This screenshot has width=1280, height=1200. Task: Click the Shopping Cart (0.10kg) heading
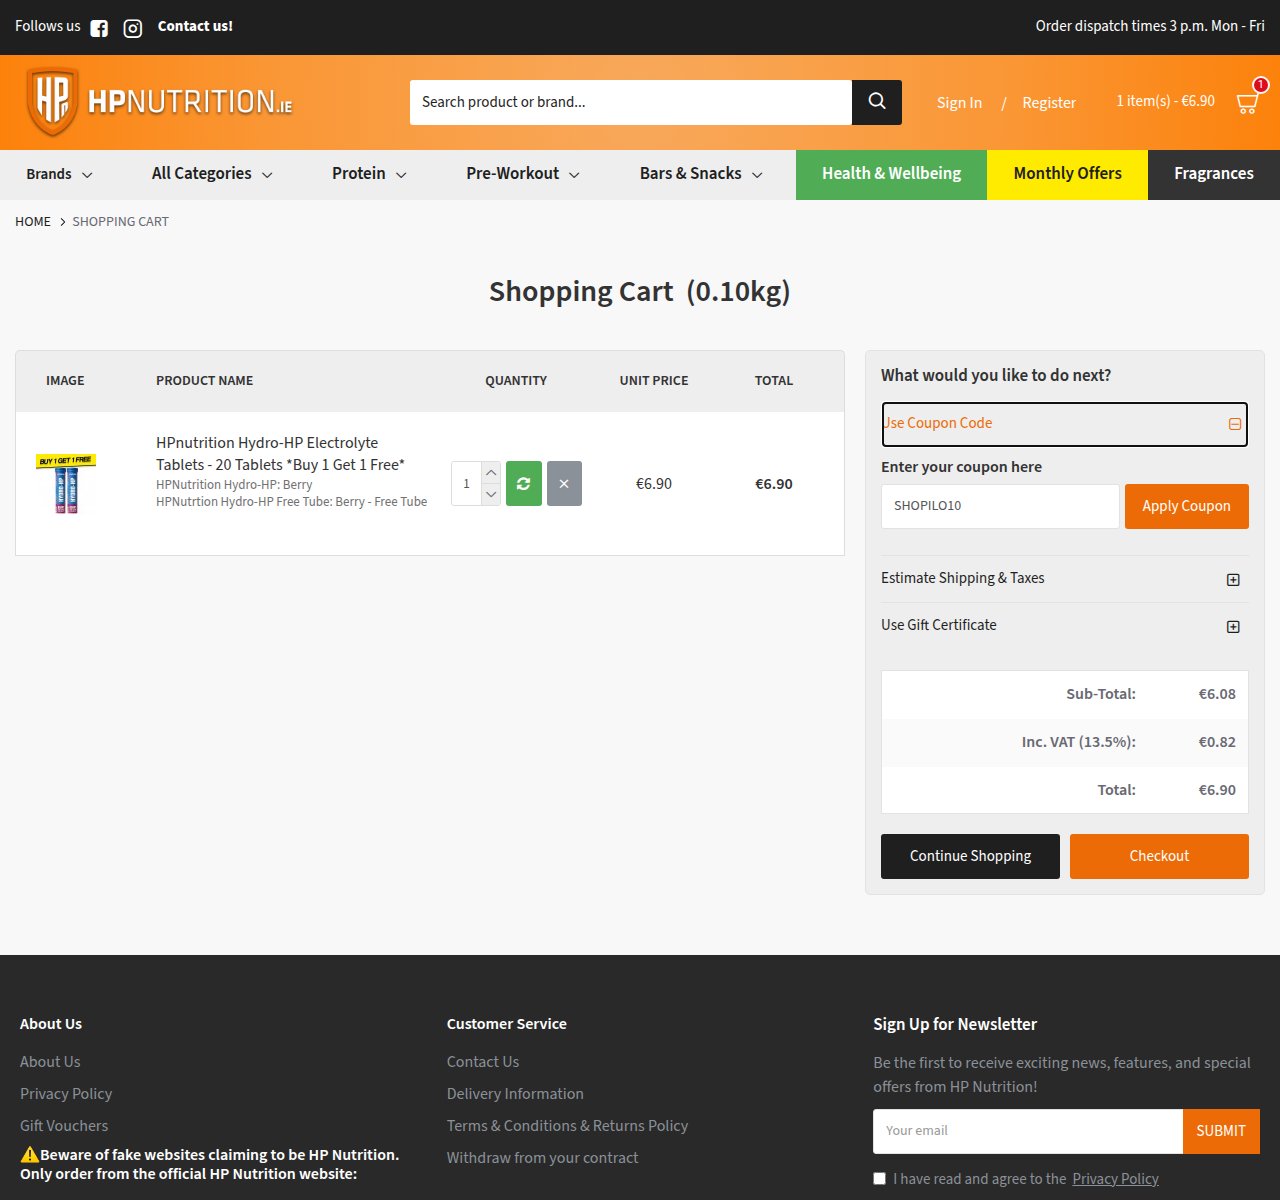click(640, 292)
